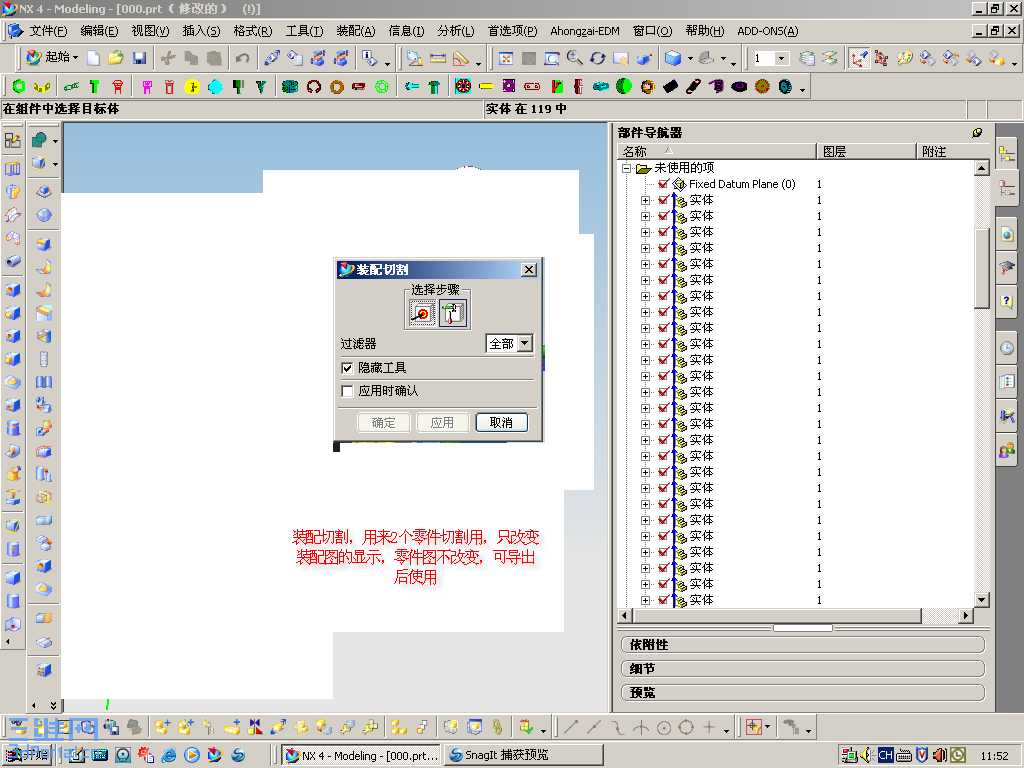Expand the first 实体 tree node
Image resolution: width=1024 pixels, height=768 pixels.
(x=646, y=200)
